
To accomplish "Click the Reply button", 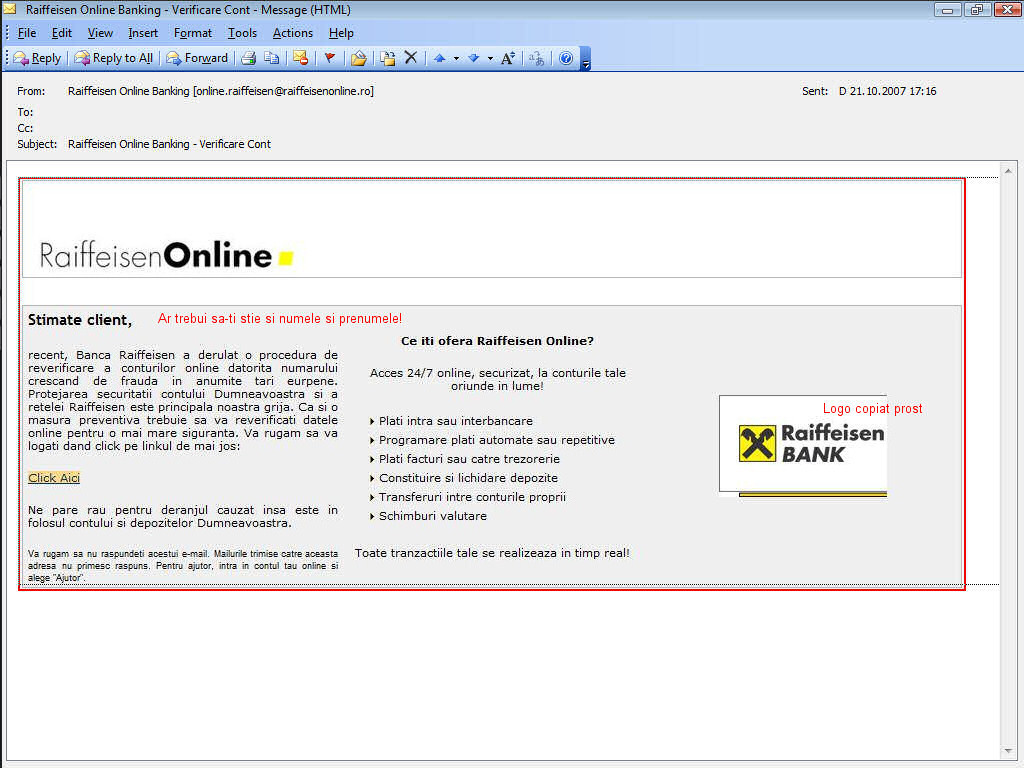I will [x=37, y=58].
